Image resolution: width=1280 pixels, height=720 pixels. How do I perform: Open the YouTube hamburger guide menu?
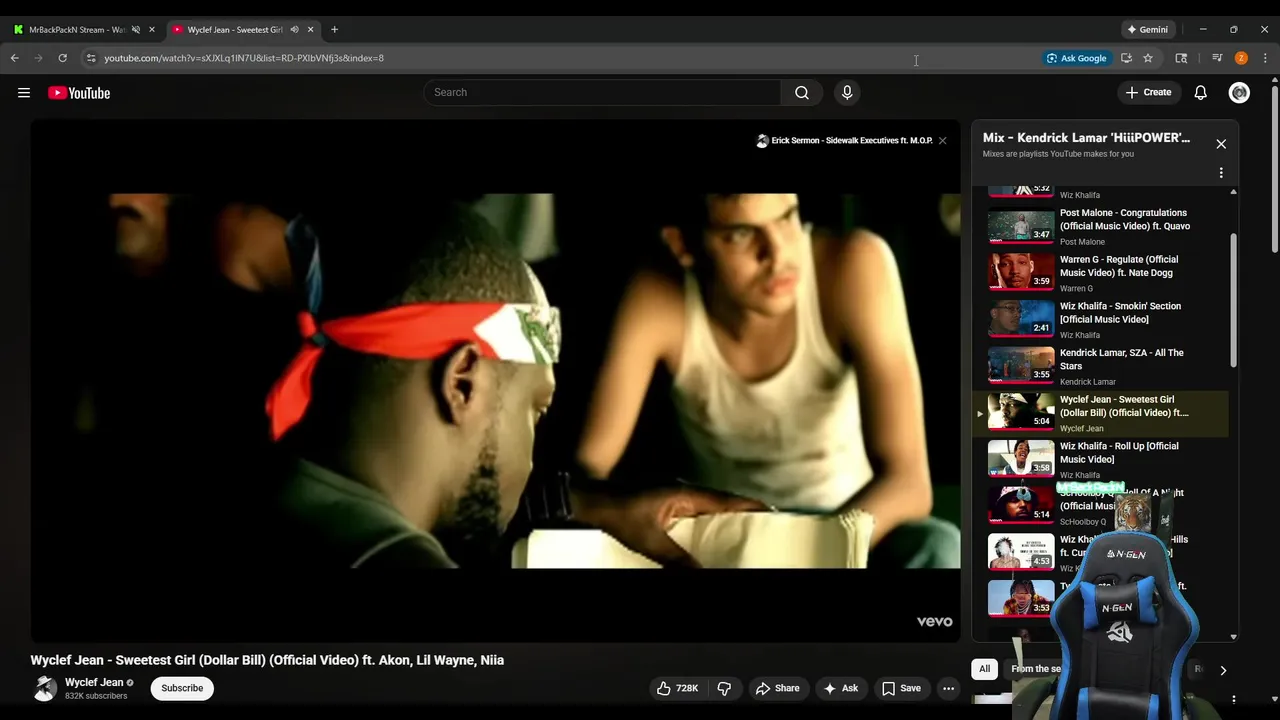pos(24,93)
